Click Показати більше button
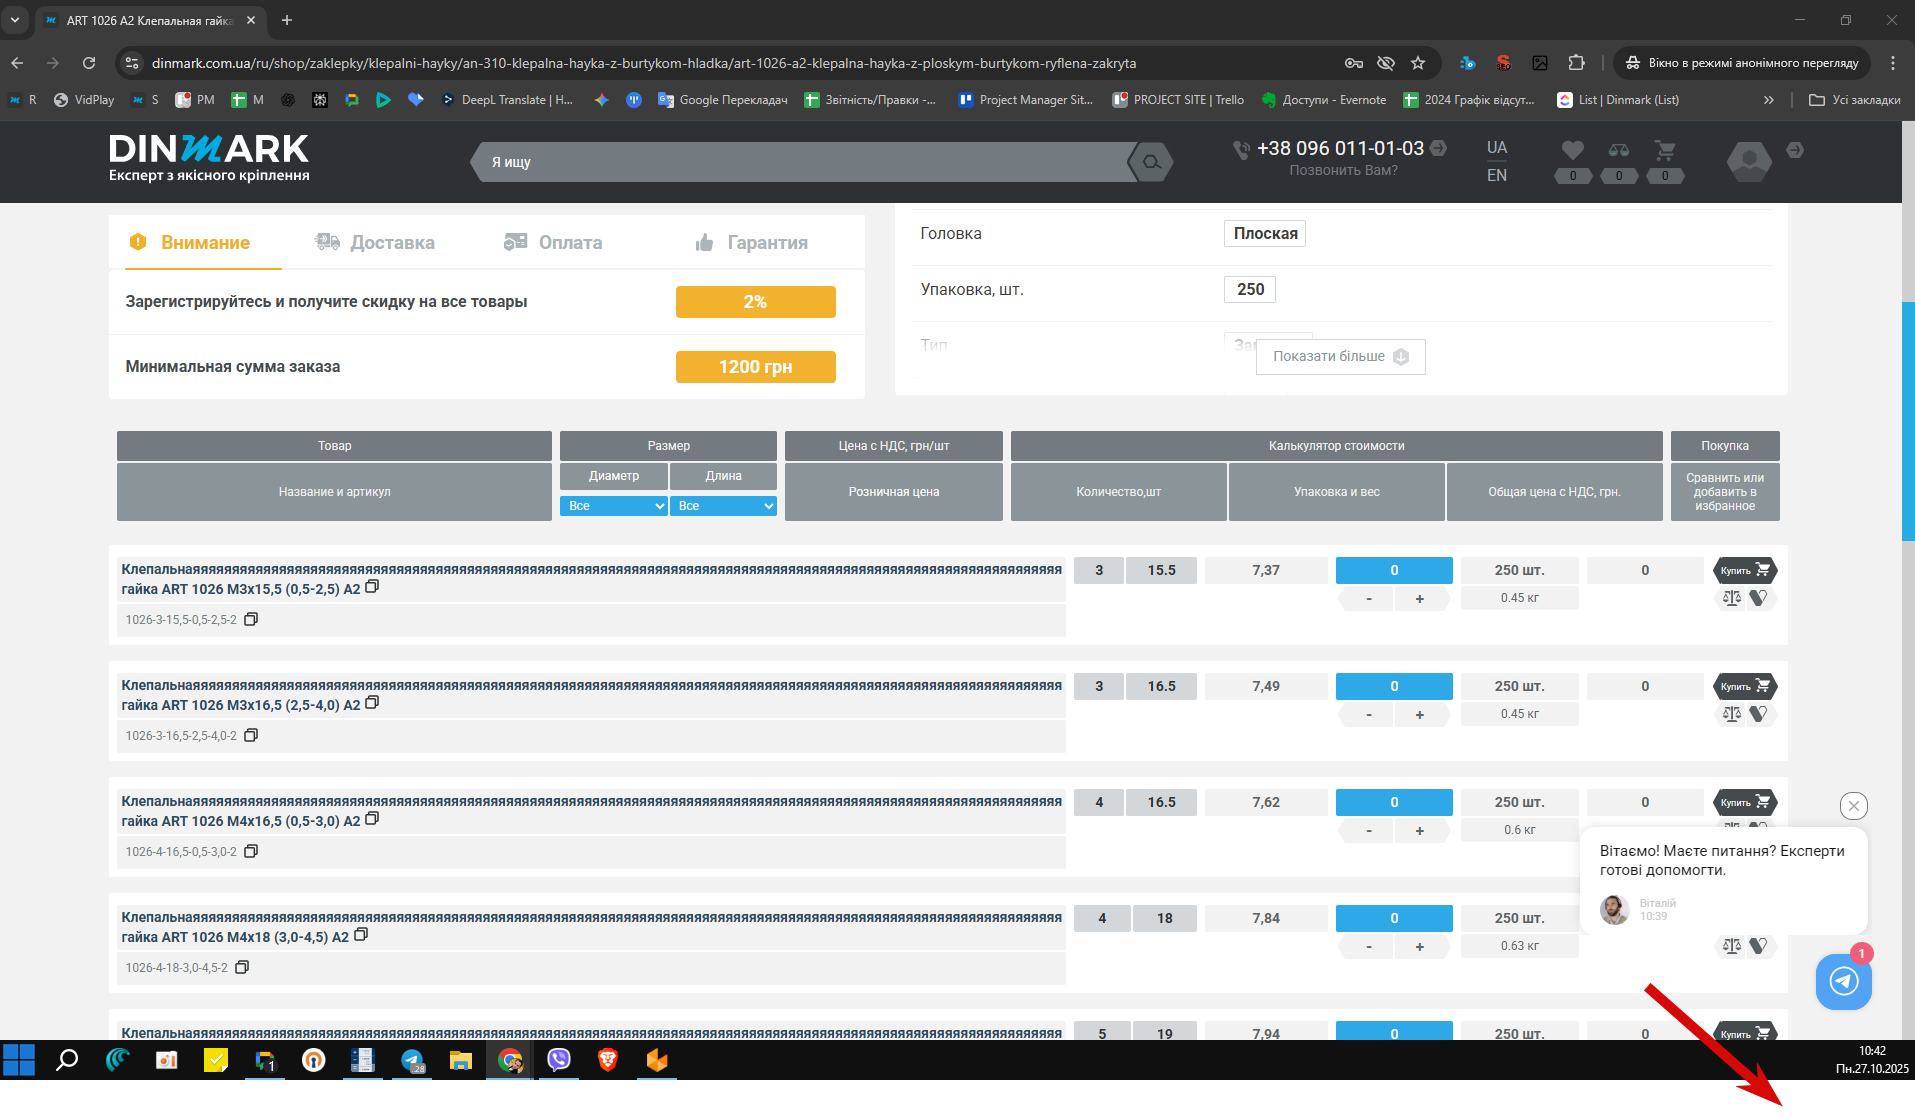Image resolution: width=1915 pixels, height=1119 pixels. [1340, 357]
